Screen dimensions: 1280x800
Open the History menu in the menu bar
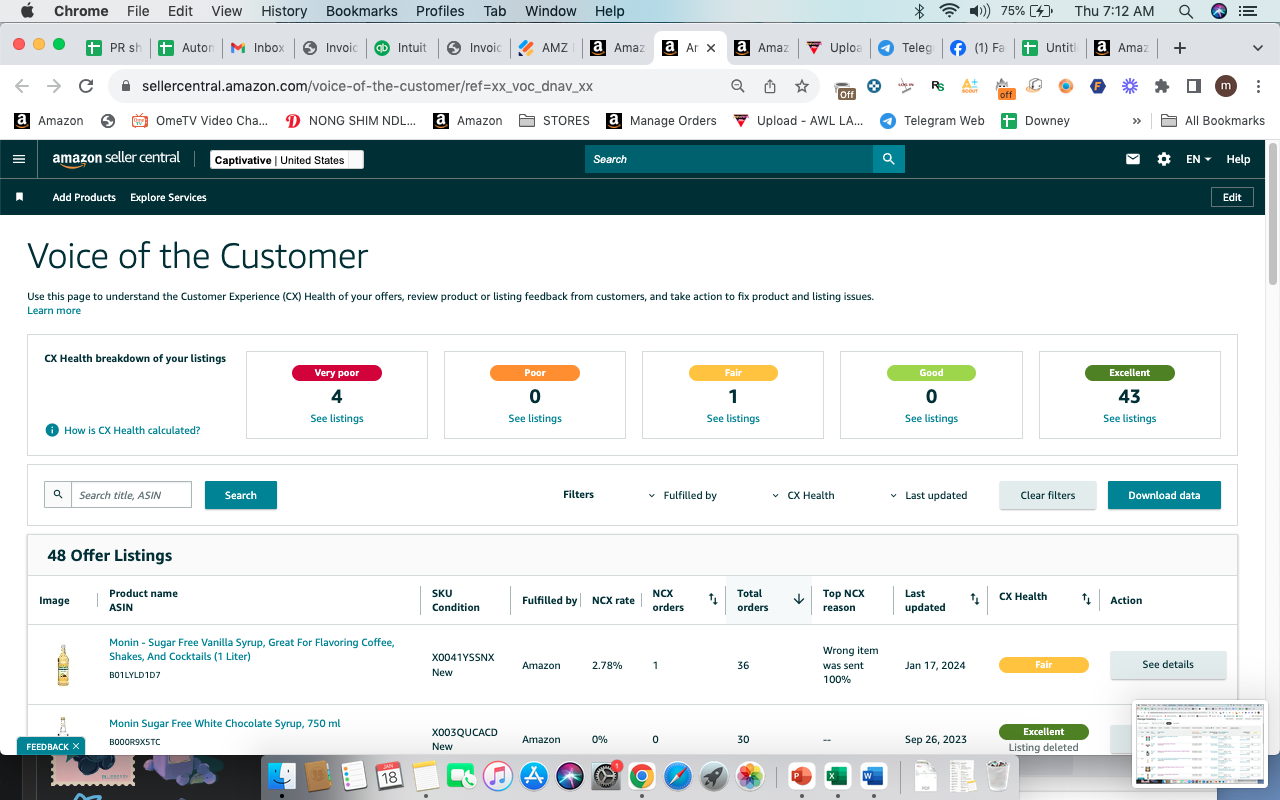coord(284,11)
